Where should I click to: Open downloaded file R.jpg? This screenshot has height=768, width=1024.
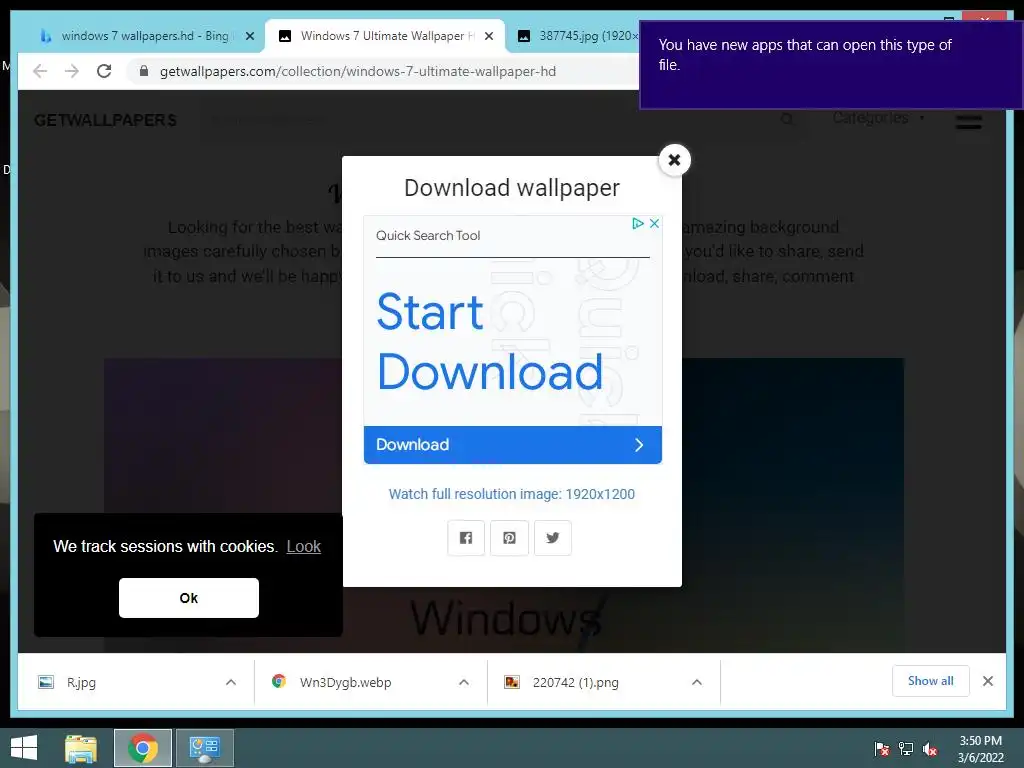80,682
